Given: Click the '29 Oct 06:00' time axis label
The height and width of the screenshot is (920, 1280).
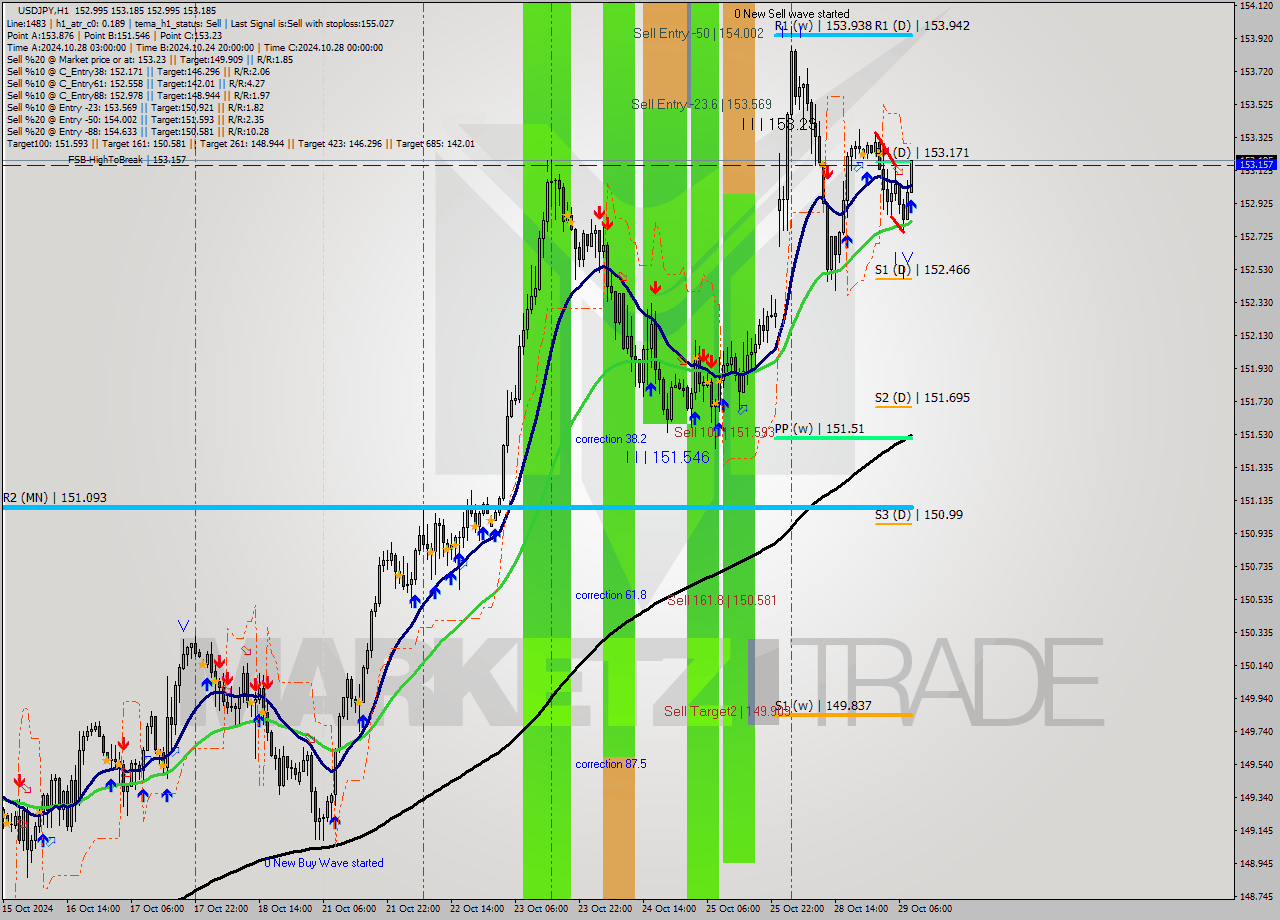Looking at the screenshot, I should pyautogui.click(x=925, y=909).
